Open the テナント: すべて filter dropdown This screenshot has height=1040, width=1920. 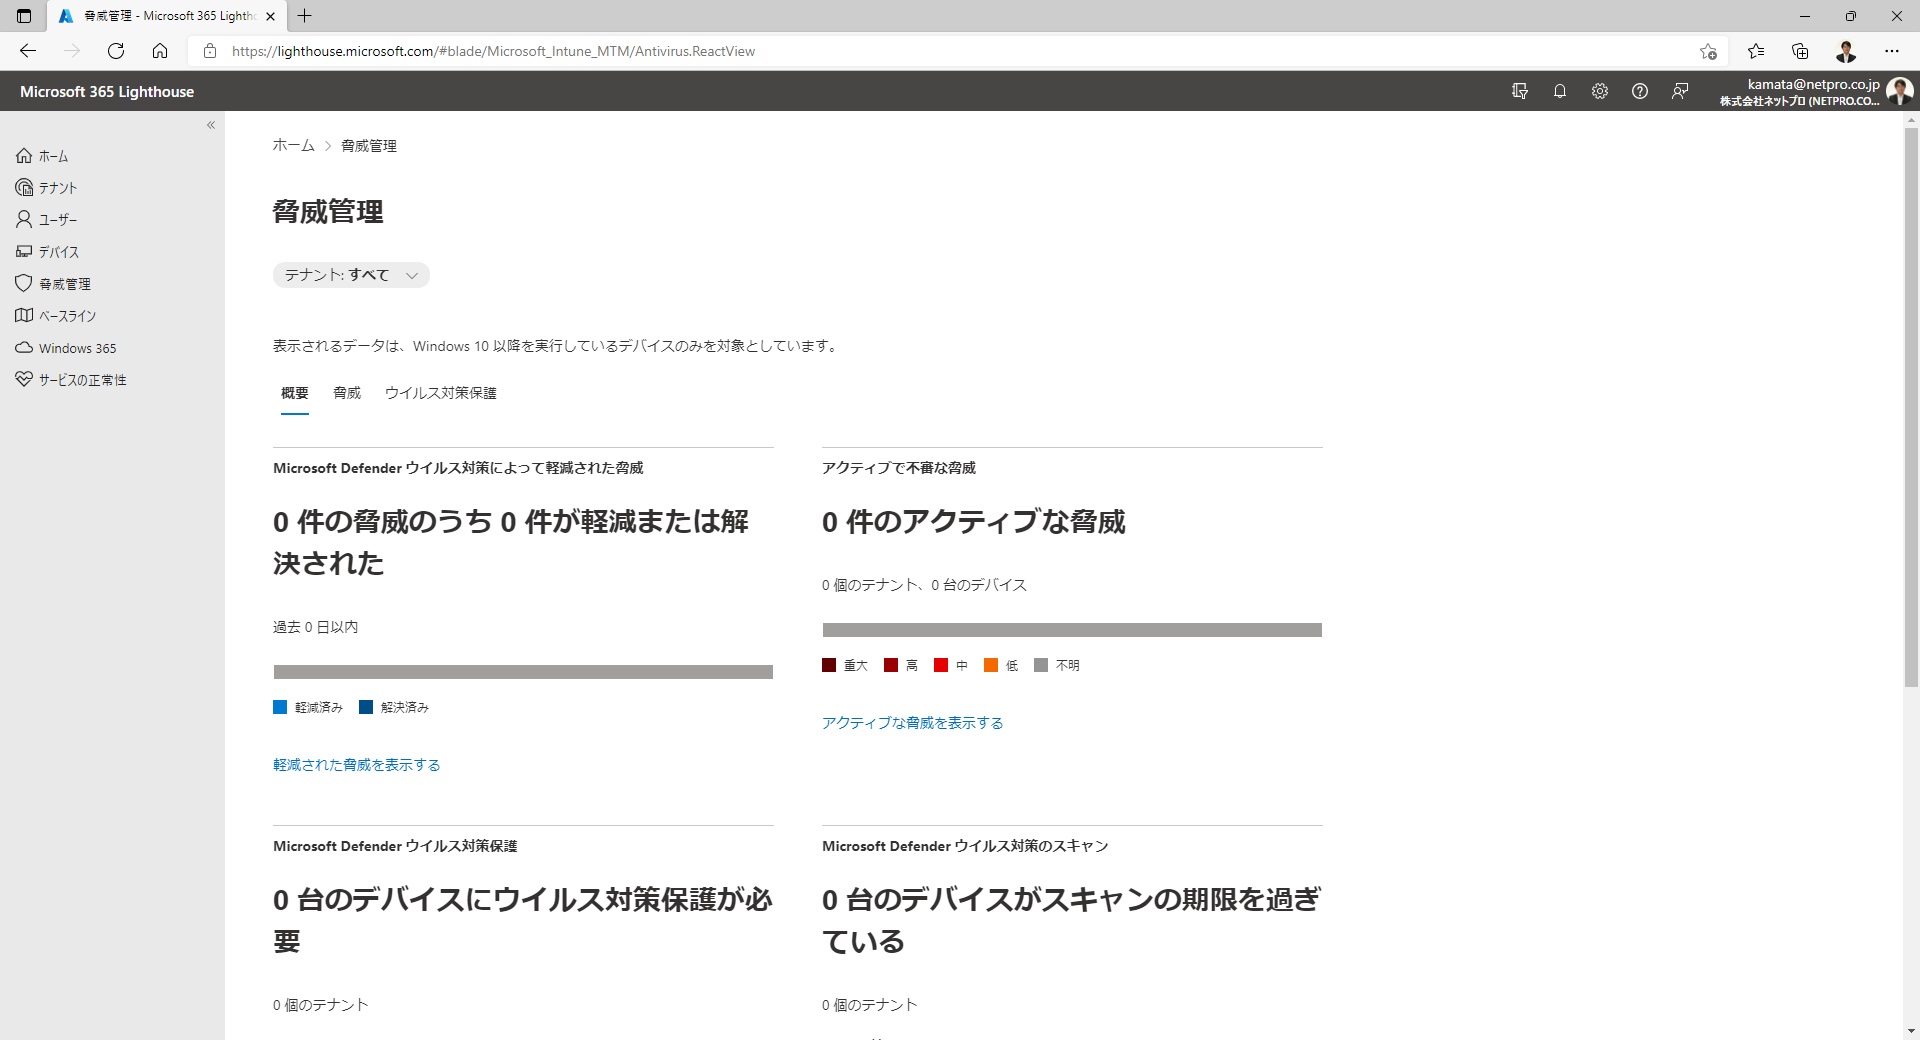pos(351,274)
